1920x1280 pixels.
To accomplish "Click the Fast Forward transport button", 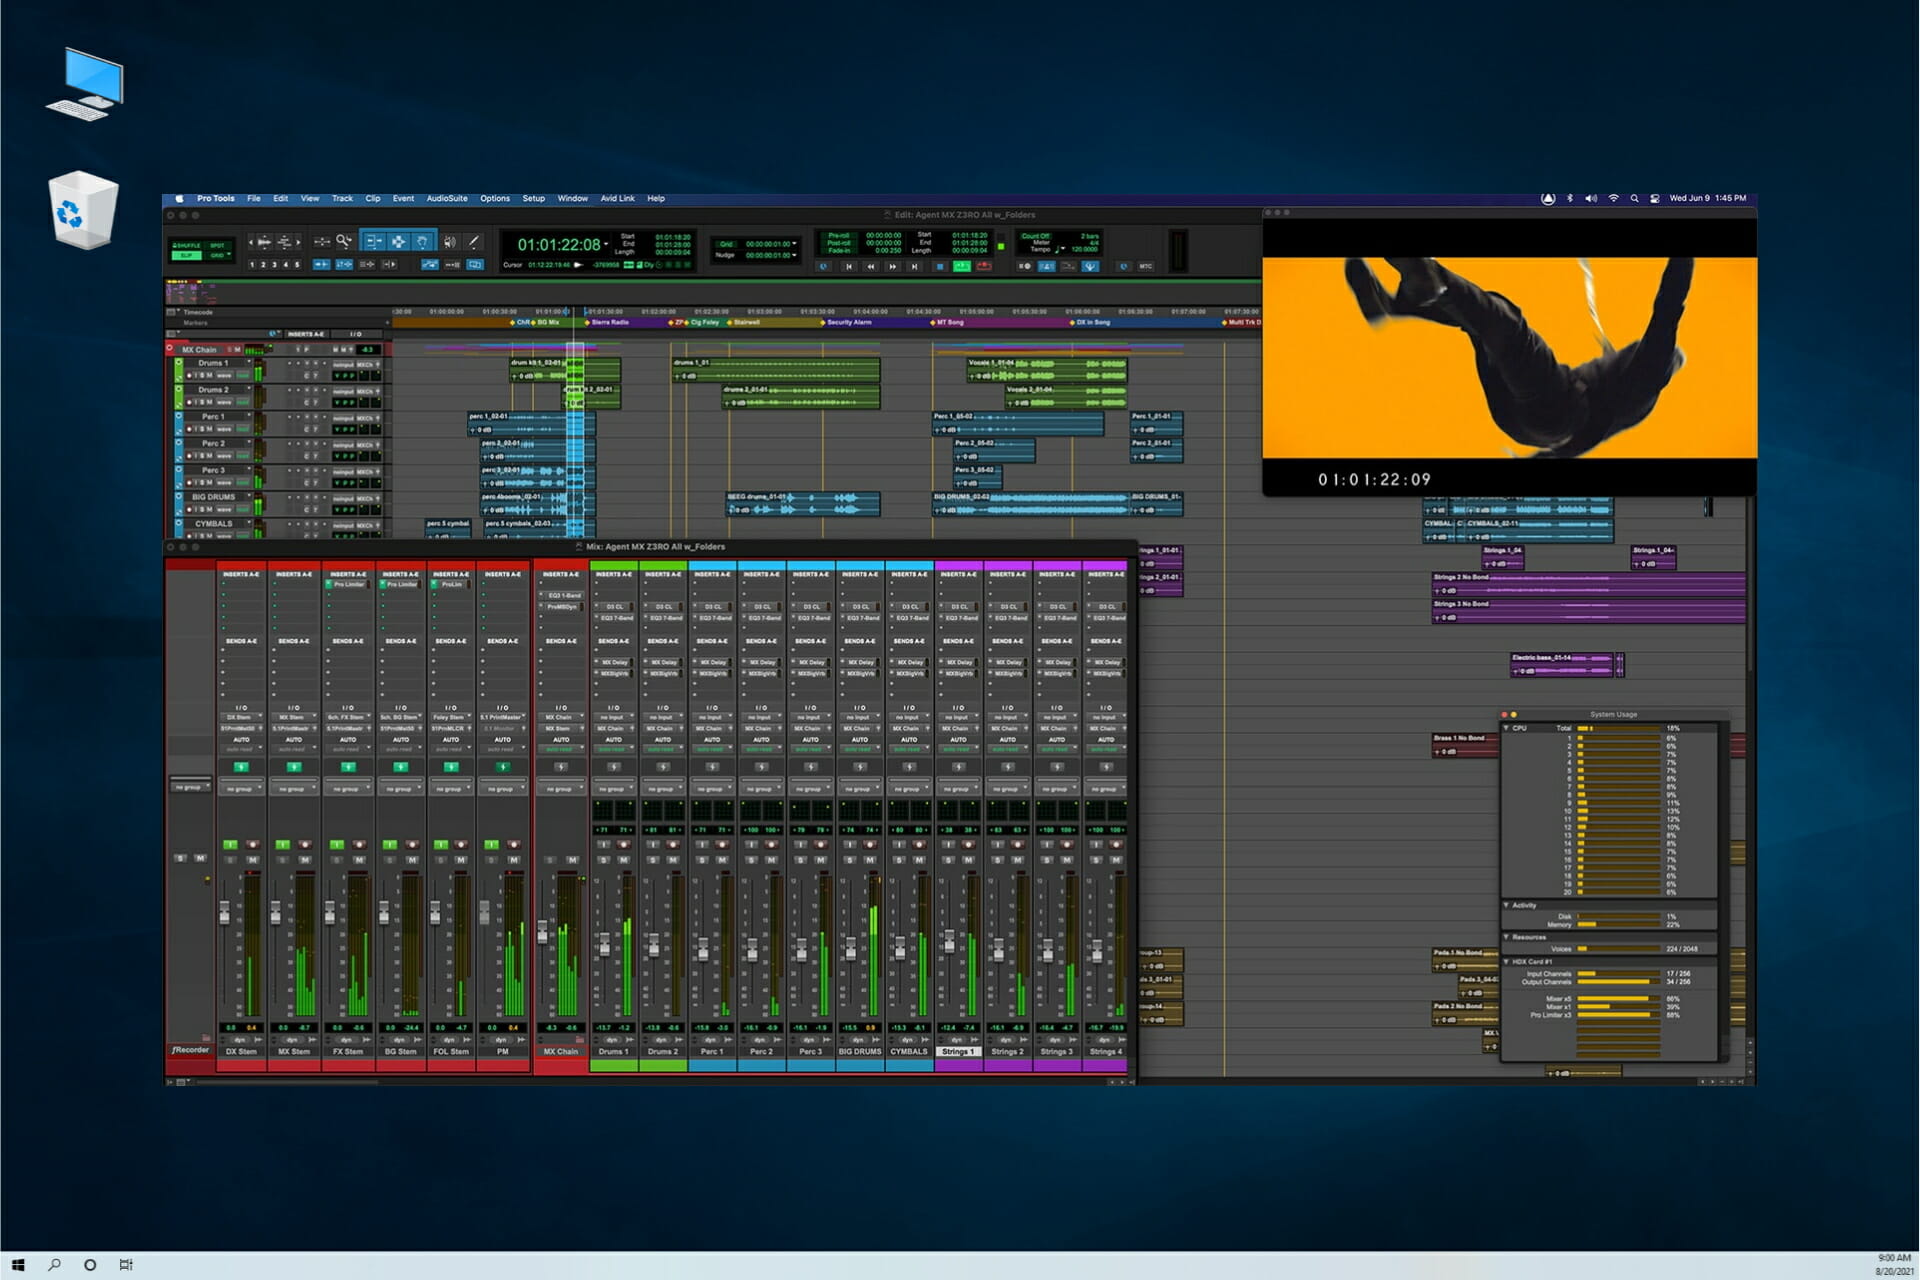I will 893,266.
